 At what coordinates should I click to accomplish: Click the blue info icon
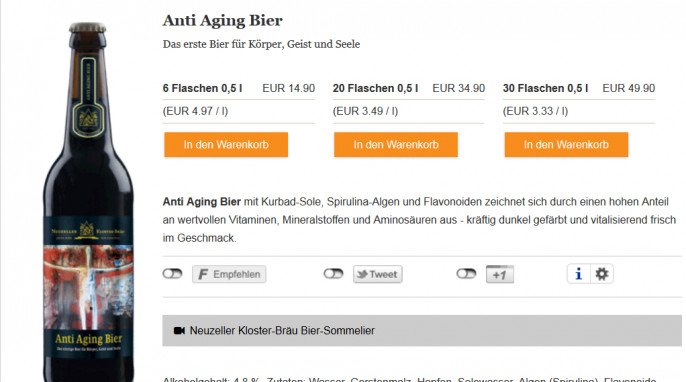[578, 274]
